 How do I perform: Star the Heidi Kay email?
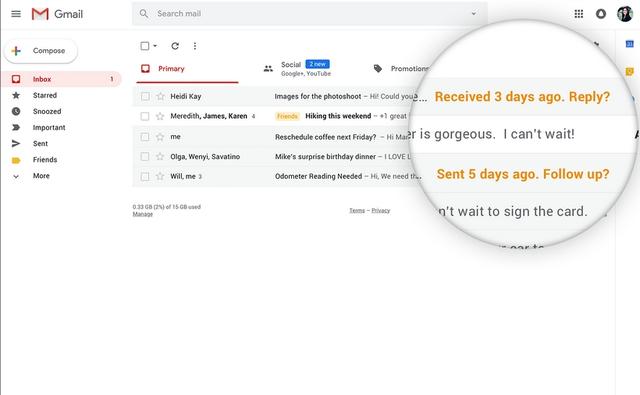160,96
